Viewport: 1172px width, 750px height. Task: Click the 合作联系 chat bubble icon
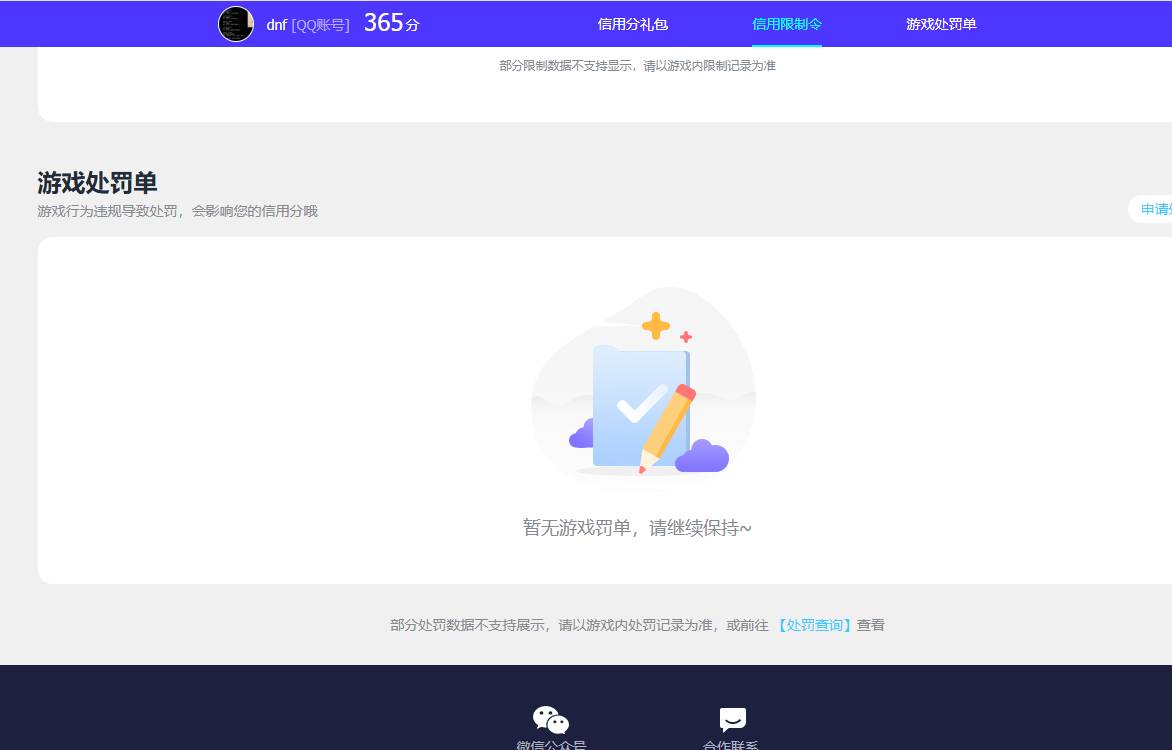pos(732,718)
